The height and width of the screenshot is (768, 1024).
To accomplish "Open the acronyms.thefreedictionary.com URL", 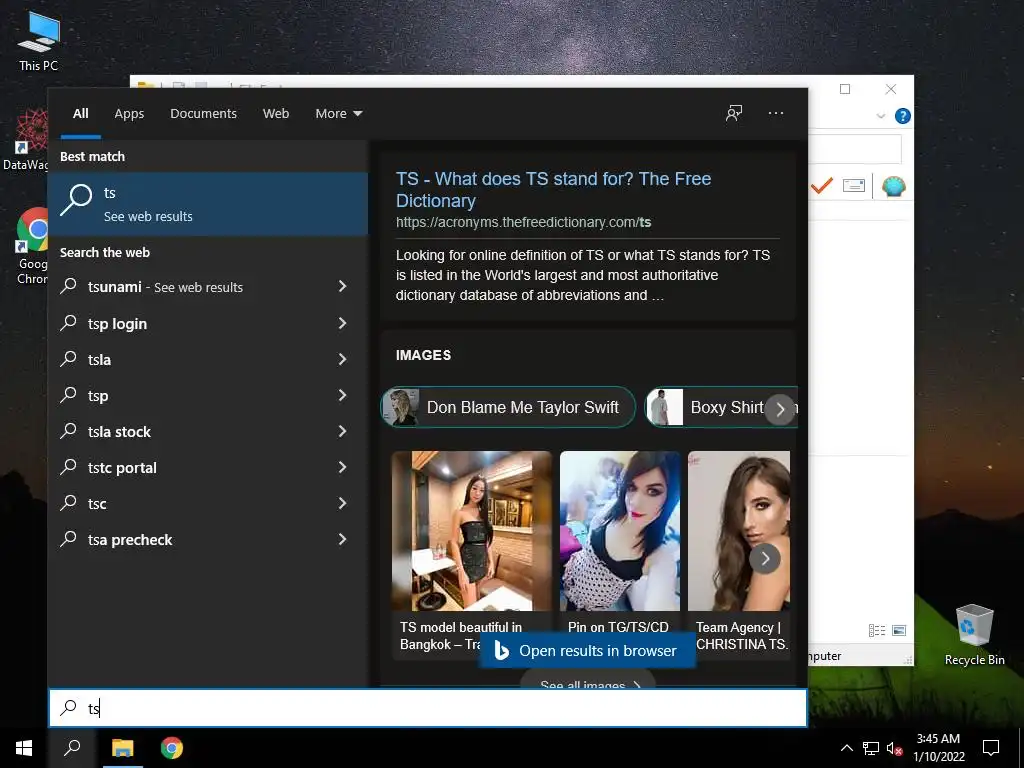I will pos(523,222).
